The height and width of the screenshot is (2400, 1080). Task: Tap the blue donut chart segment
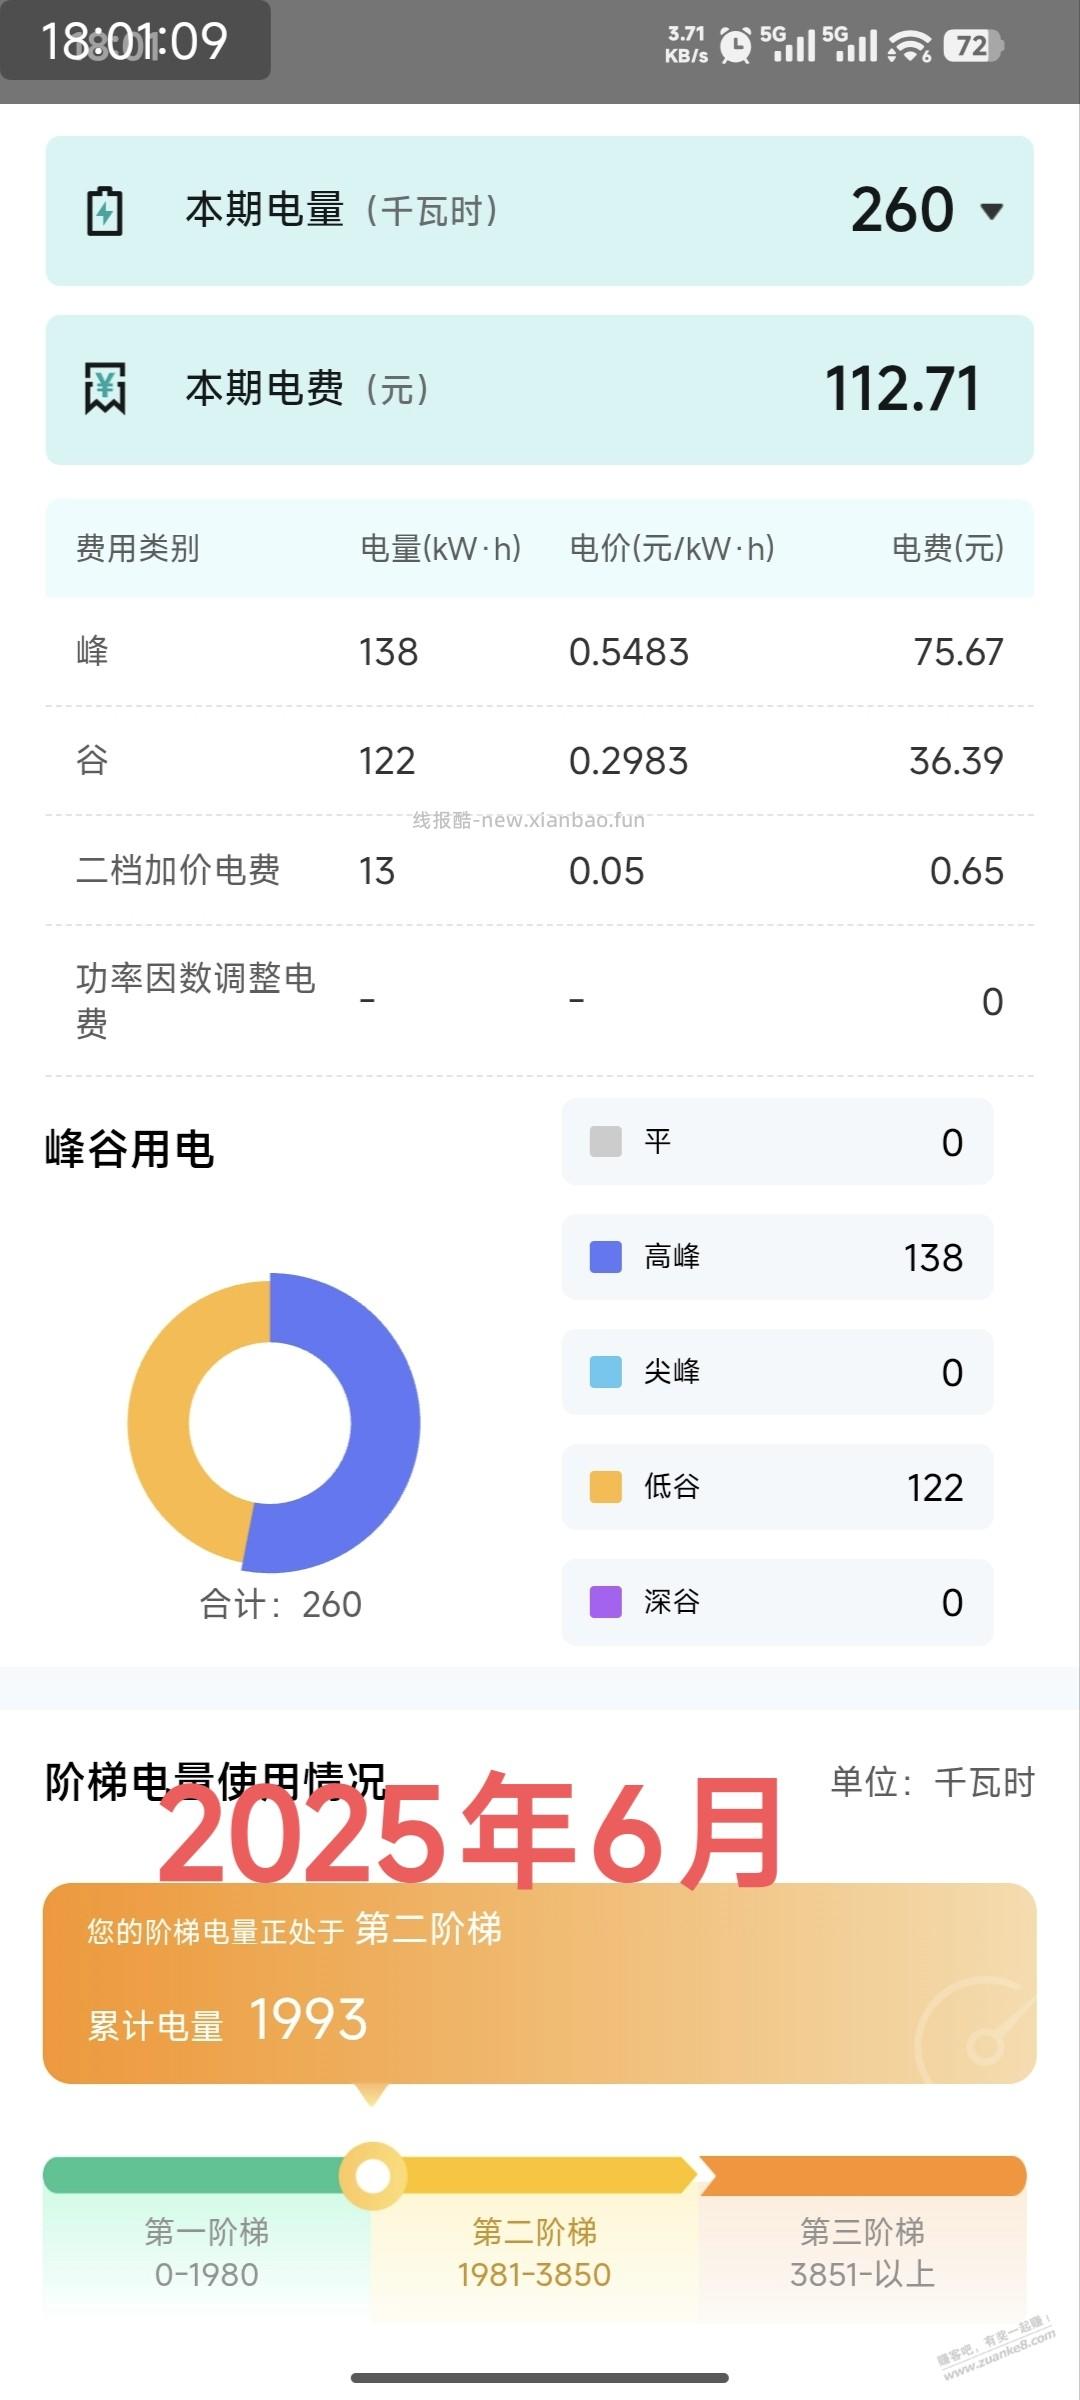click(385, 1423)
